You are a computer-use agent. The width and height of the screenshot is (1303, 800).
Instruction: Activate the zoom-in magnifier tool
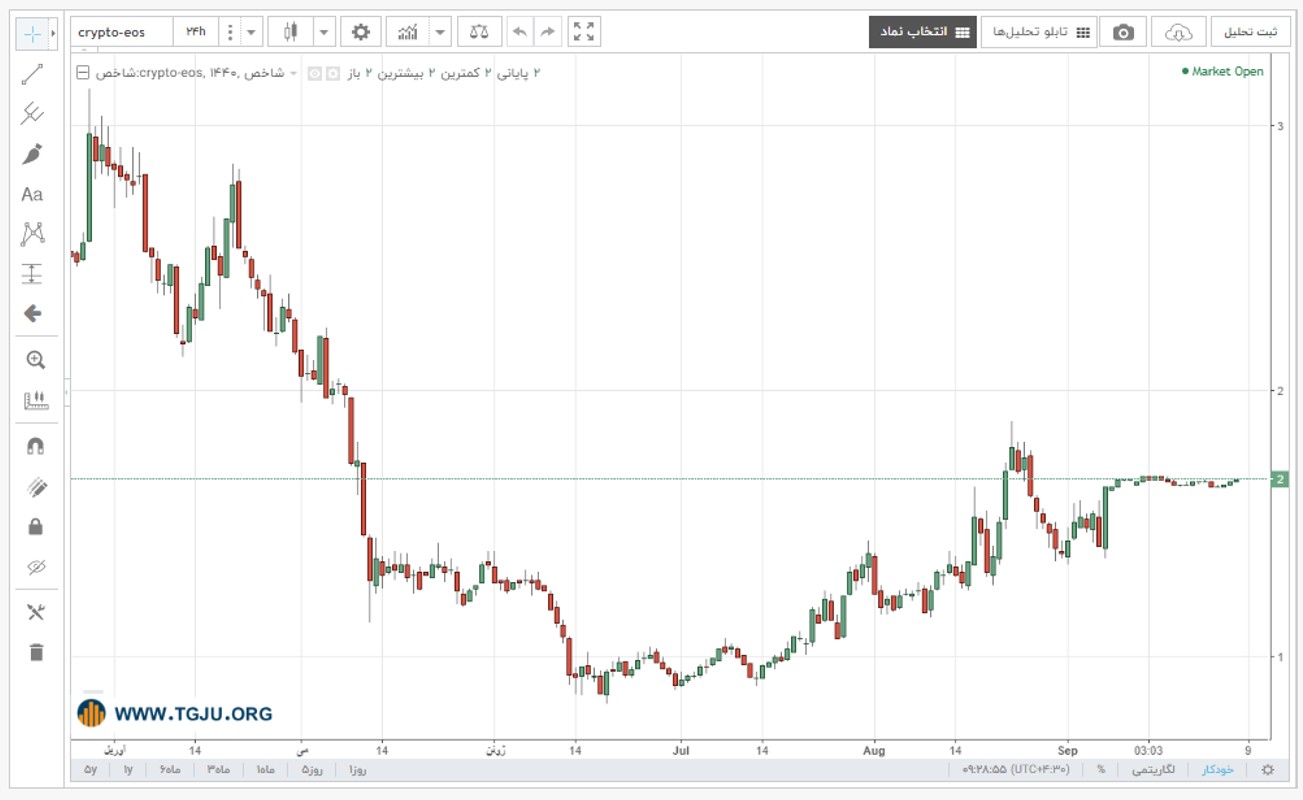[36, 360]
